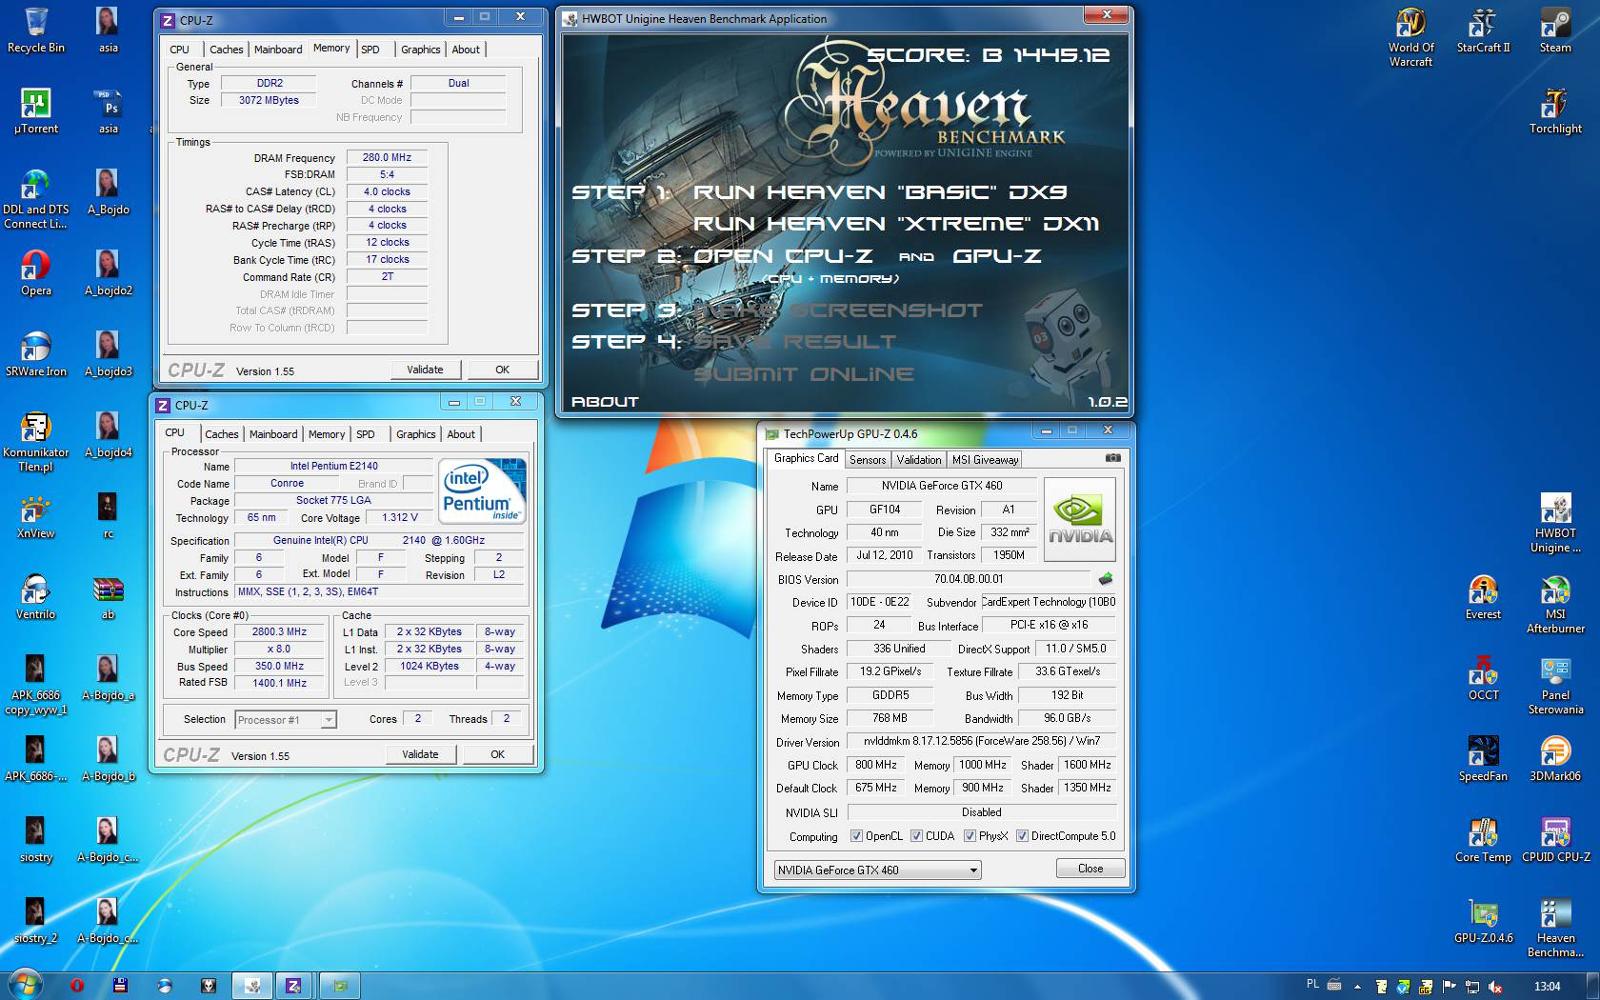Click the PL language indicator in taskbar
The image size is (1600, 1000).
1312,984
